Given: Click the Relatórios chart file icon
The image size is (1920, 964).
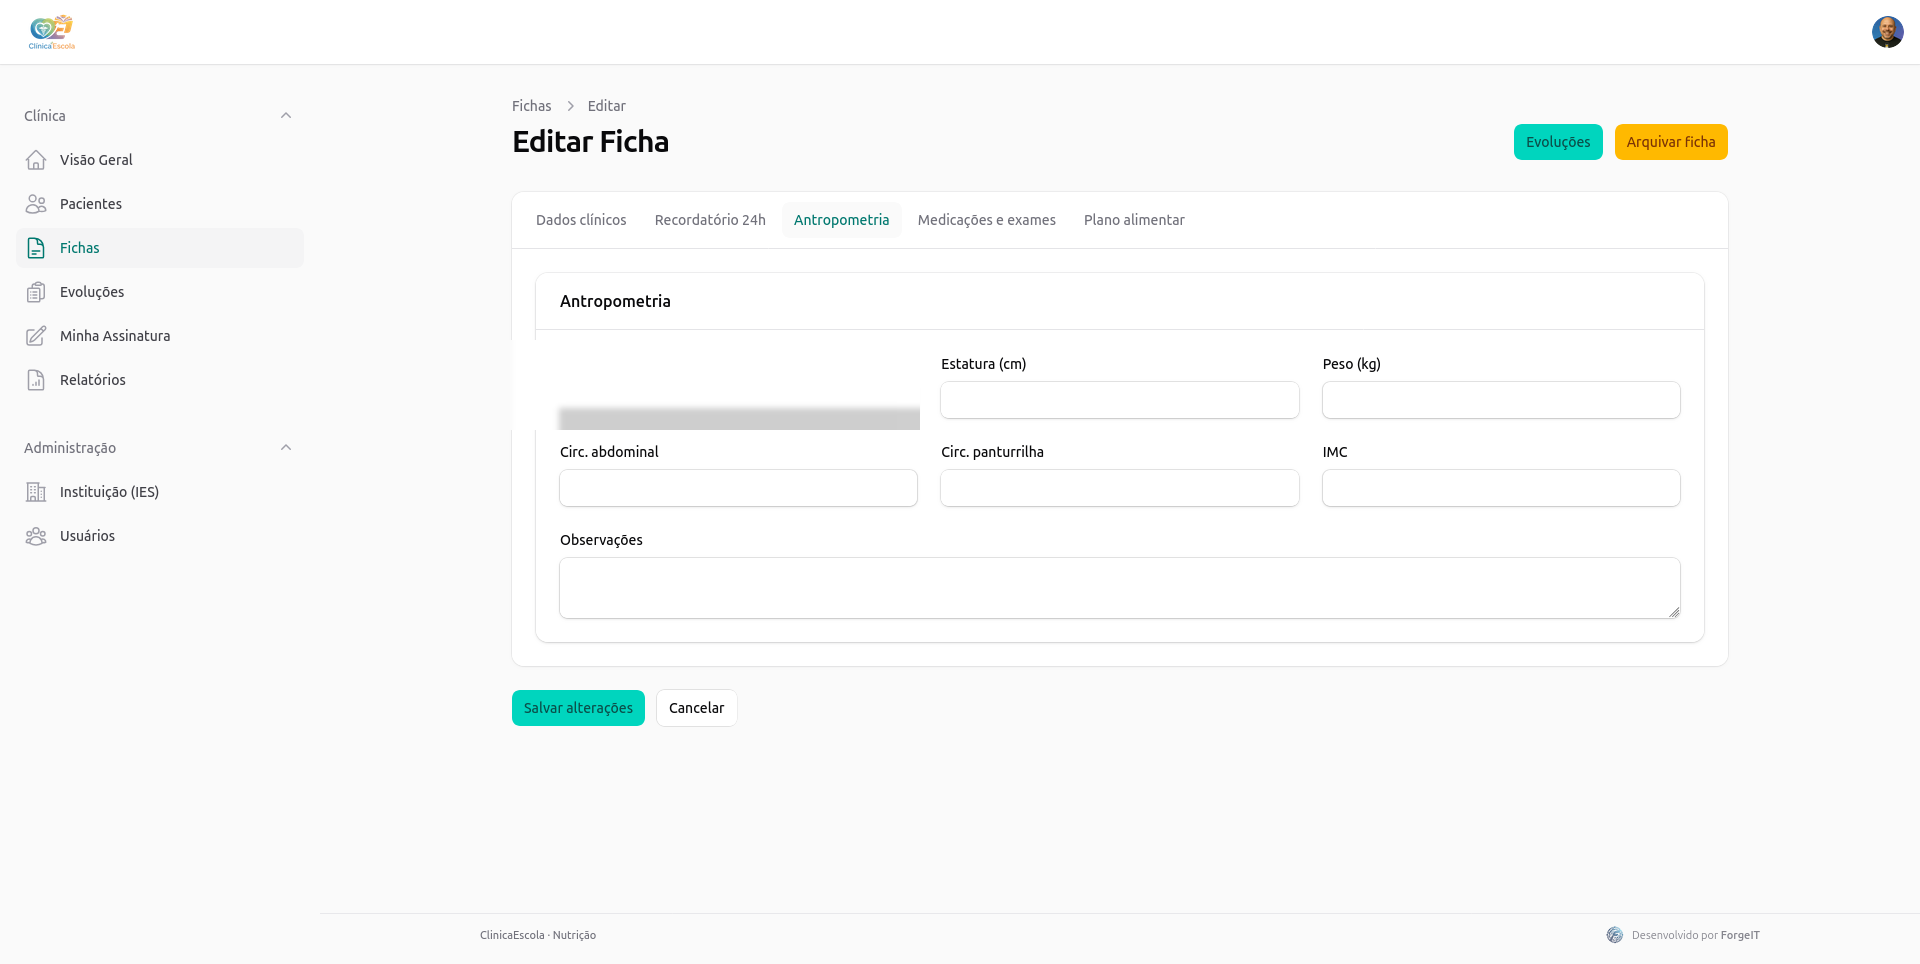Looking at the screenshot, I should click(x=36, y=380).
